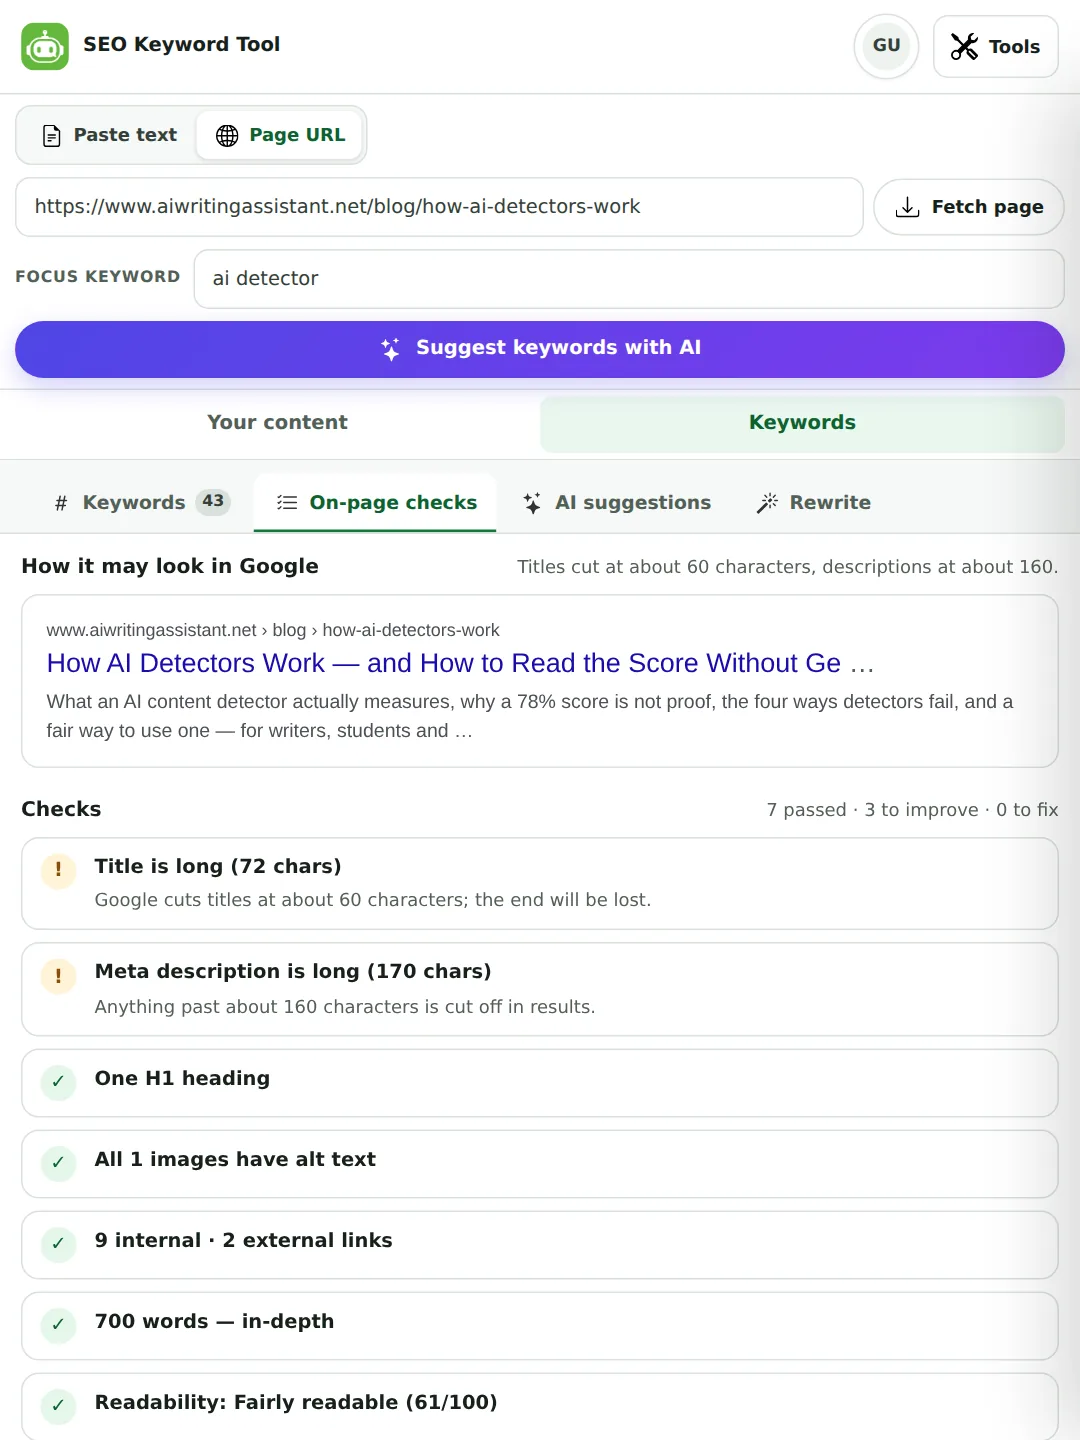Click the 'SEO Keyword Tool' title
The image size is (1080, 1440).
coord(181,45)
